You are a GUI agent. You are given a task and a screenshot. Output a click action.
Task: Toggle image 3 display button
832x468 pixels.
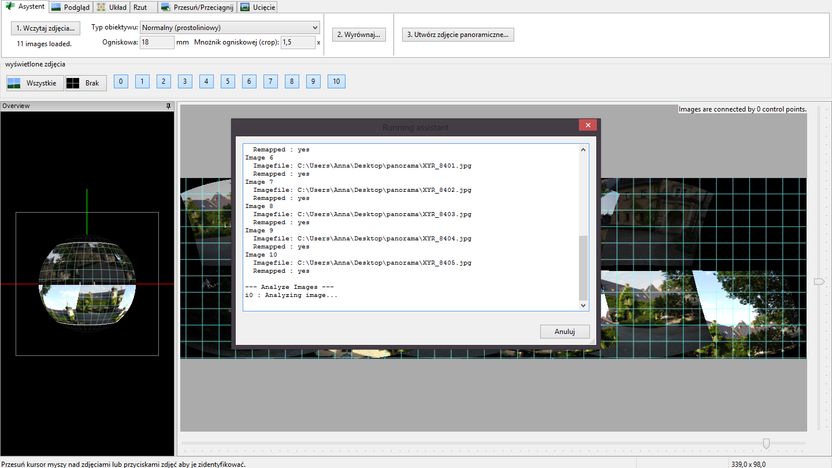pyautogui.click(x=185, y=81)
